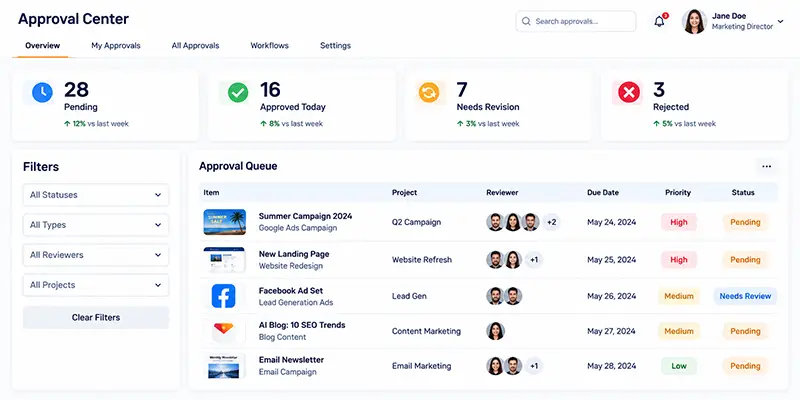Open the Settings tab
The width and height of the screenshot is (800, 400).
tap(335, 45)
